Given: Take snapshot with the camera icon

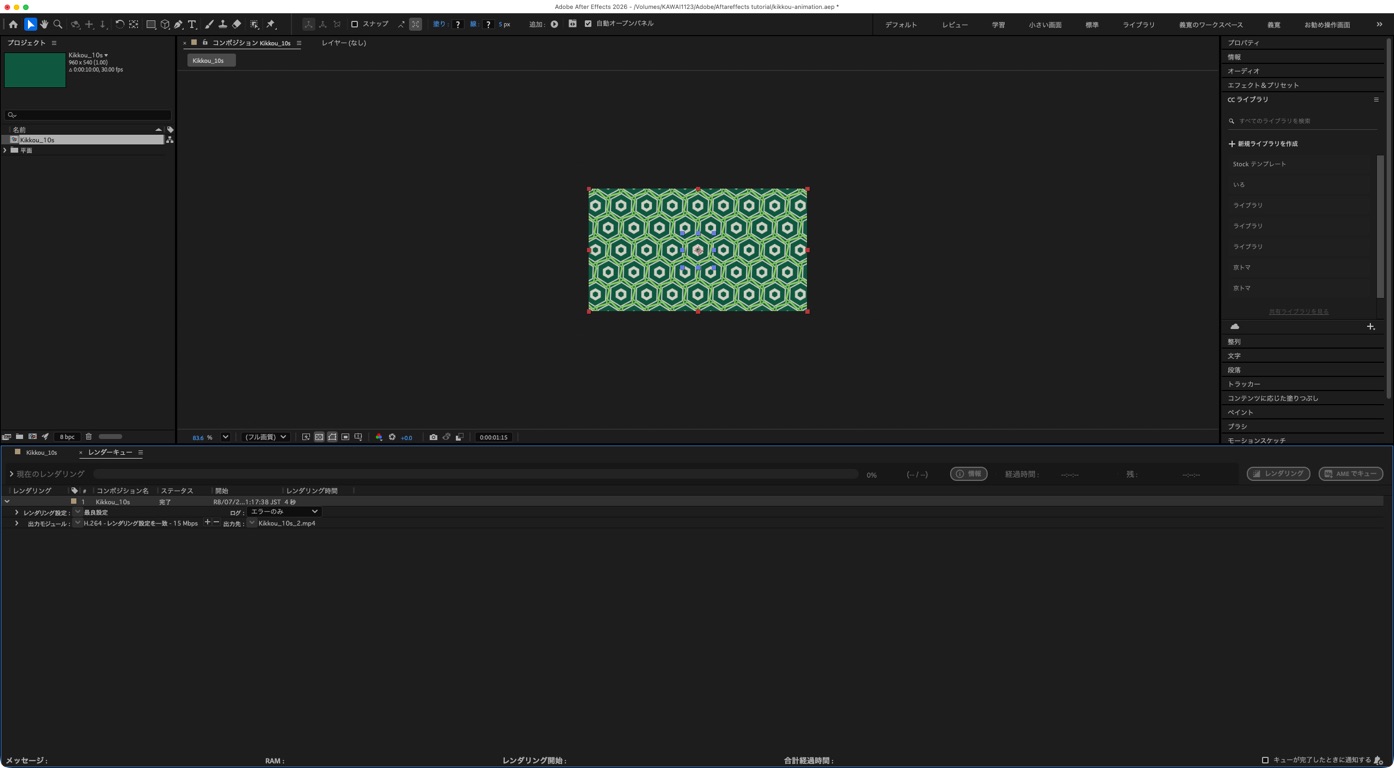Looking at the screenshot, I should (433, 437).
